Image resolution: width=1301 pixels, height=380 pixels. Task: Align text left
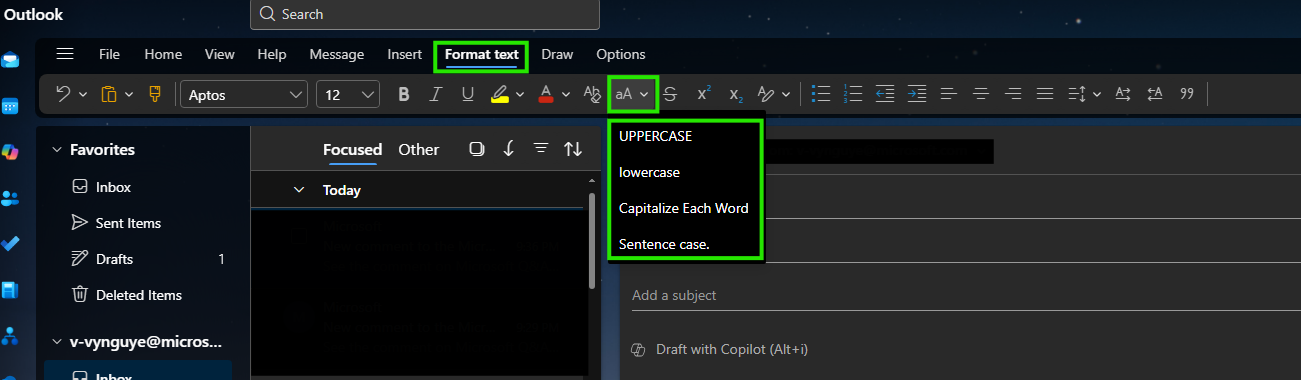pyautogui.click(x=949, y=94)
